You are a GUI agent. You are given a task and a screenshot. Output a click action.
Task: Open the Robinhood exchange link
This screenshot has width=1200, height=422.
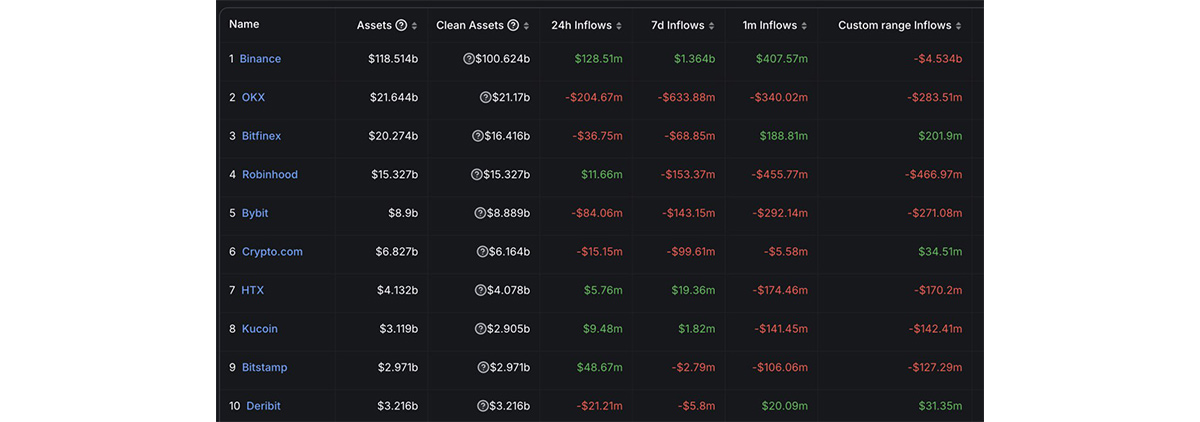pos(270,174)
